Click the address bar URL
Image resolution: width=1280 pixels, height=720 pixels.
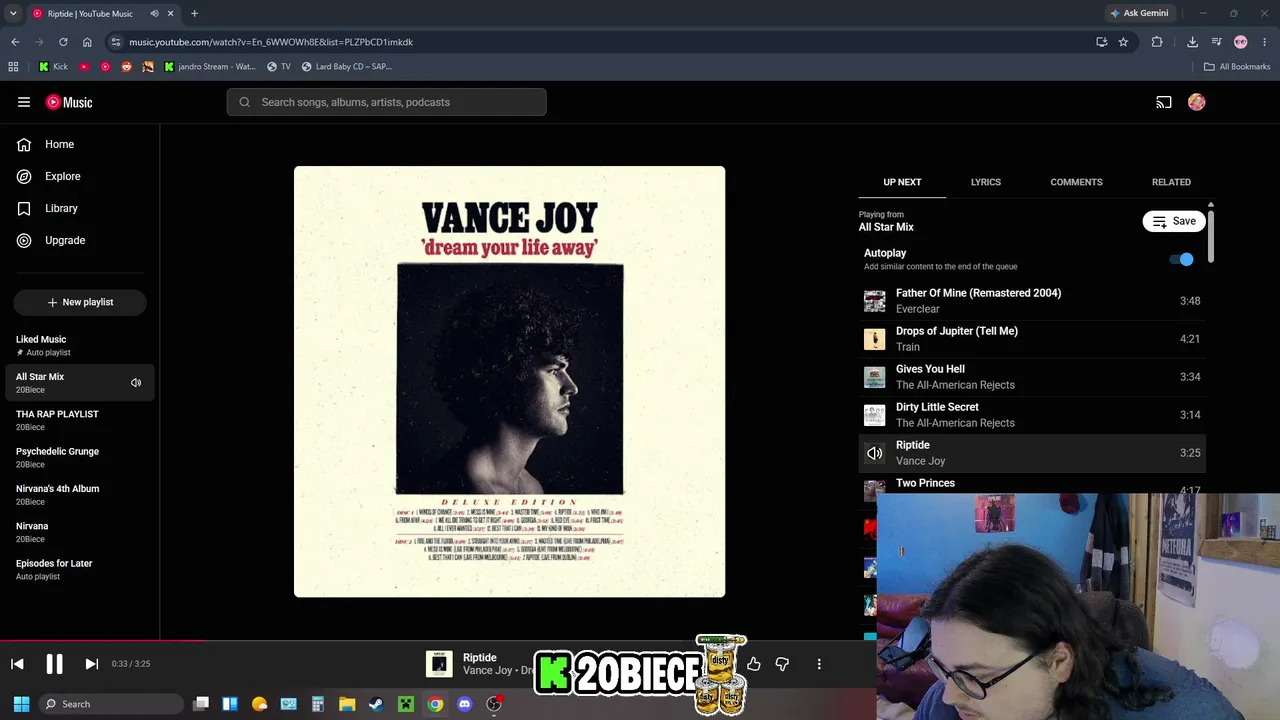tap(271, 42)
